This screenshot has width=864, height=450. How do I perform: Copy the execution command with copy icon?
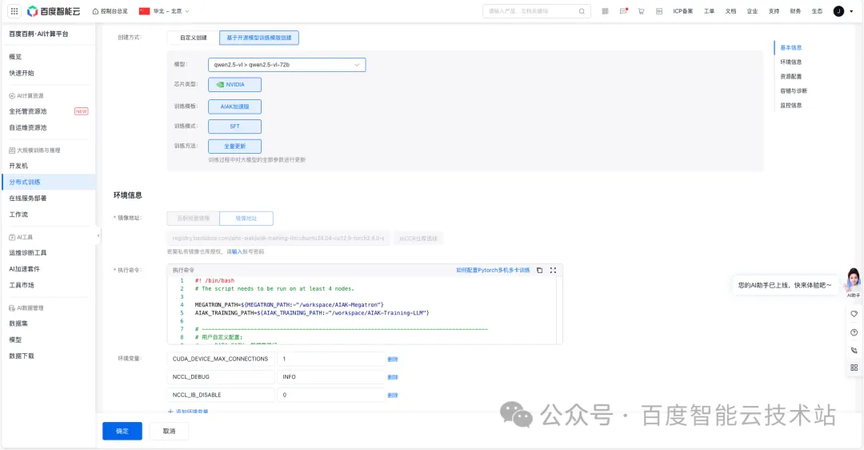pyautogui.click(x=539, y=270)
